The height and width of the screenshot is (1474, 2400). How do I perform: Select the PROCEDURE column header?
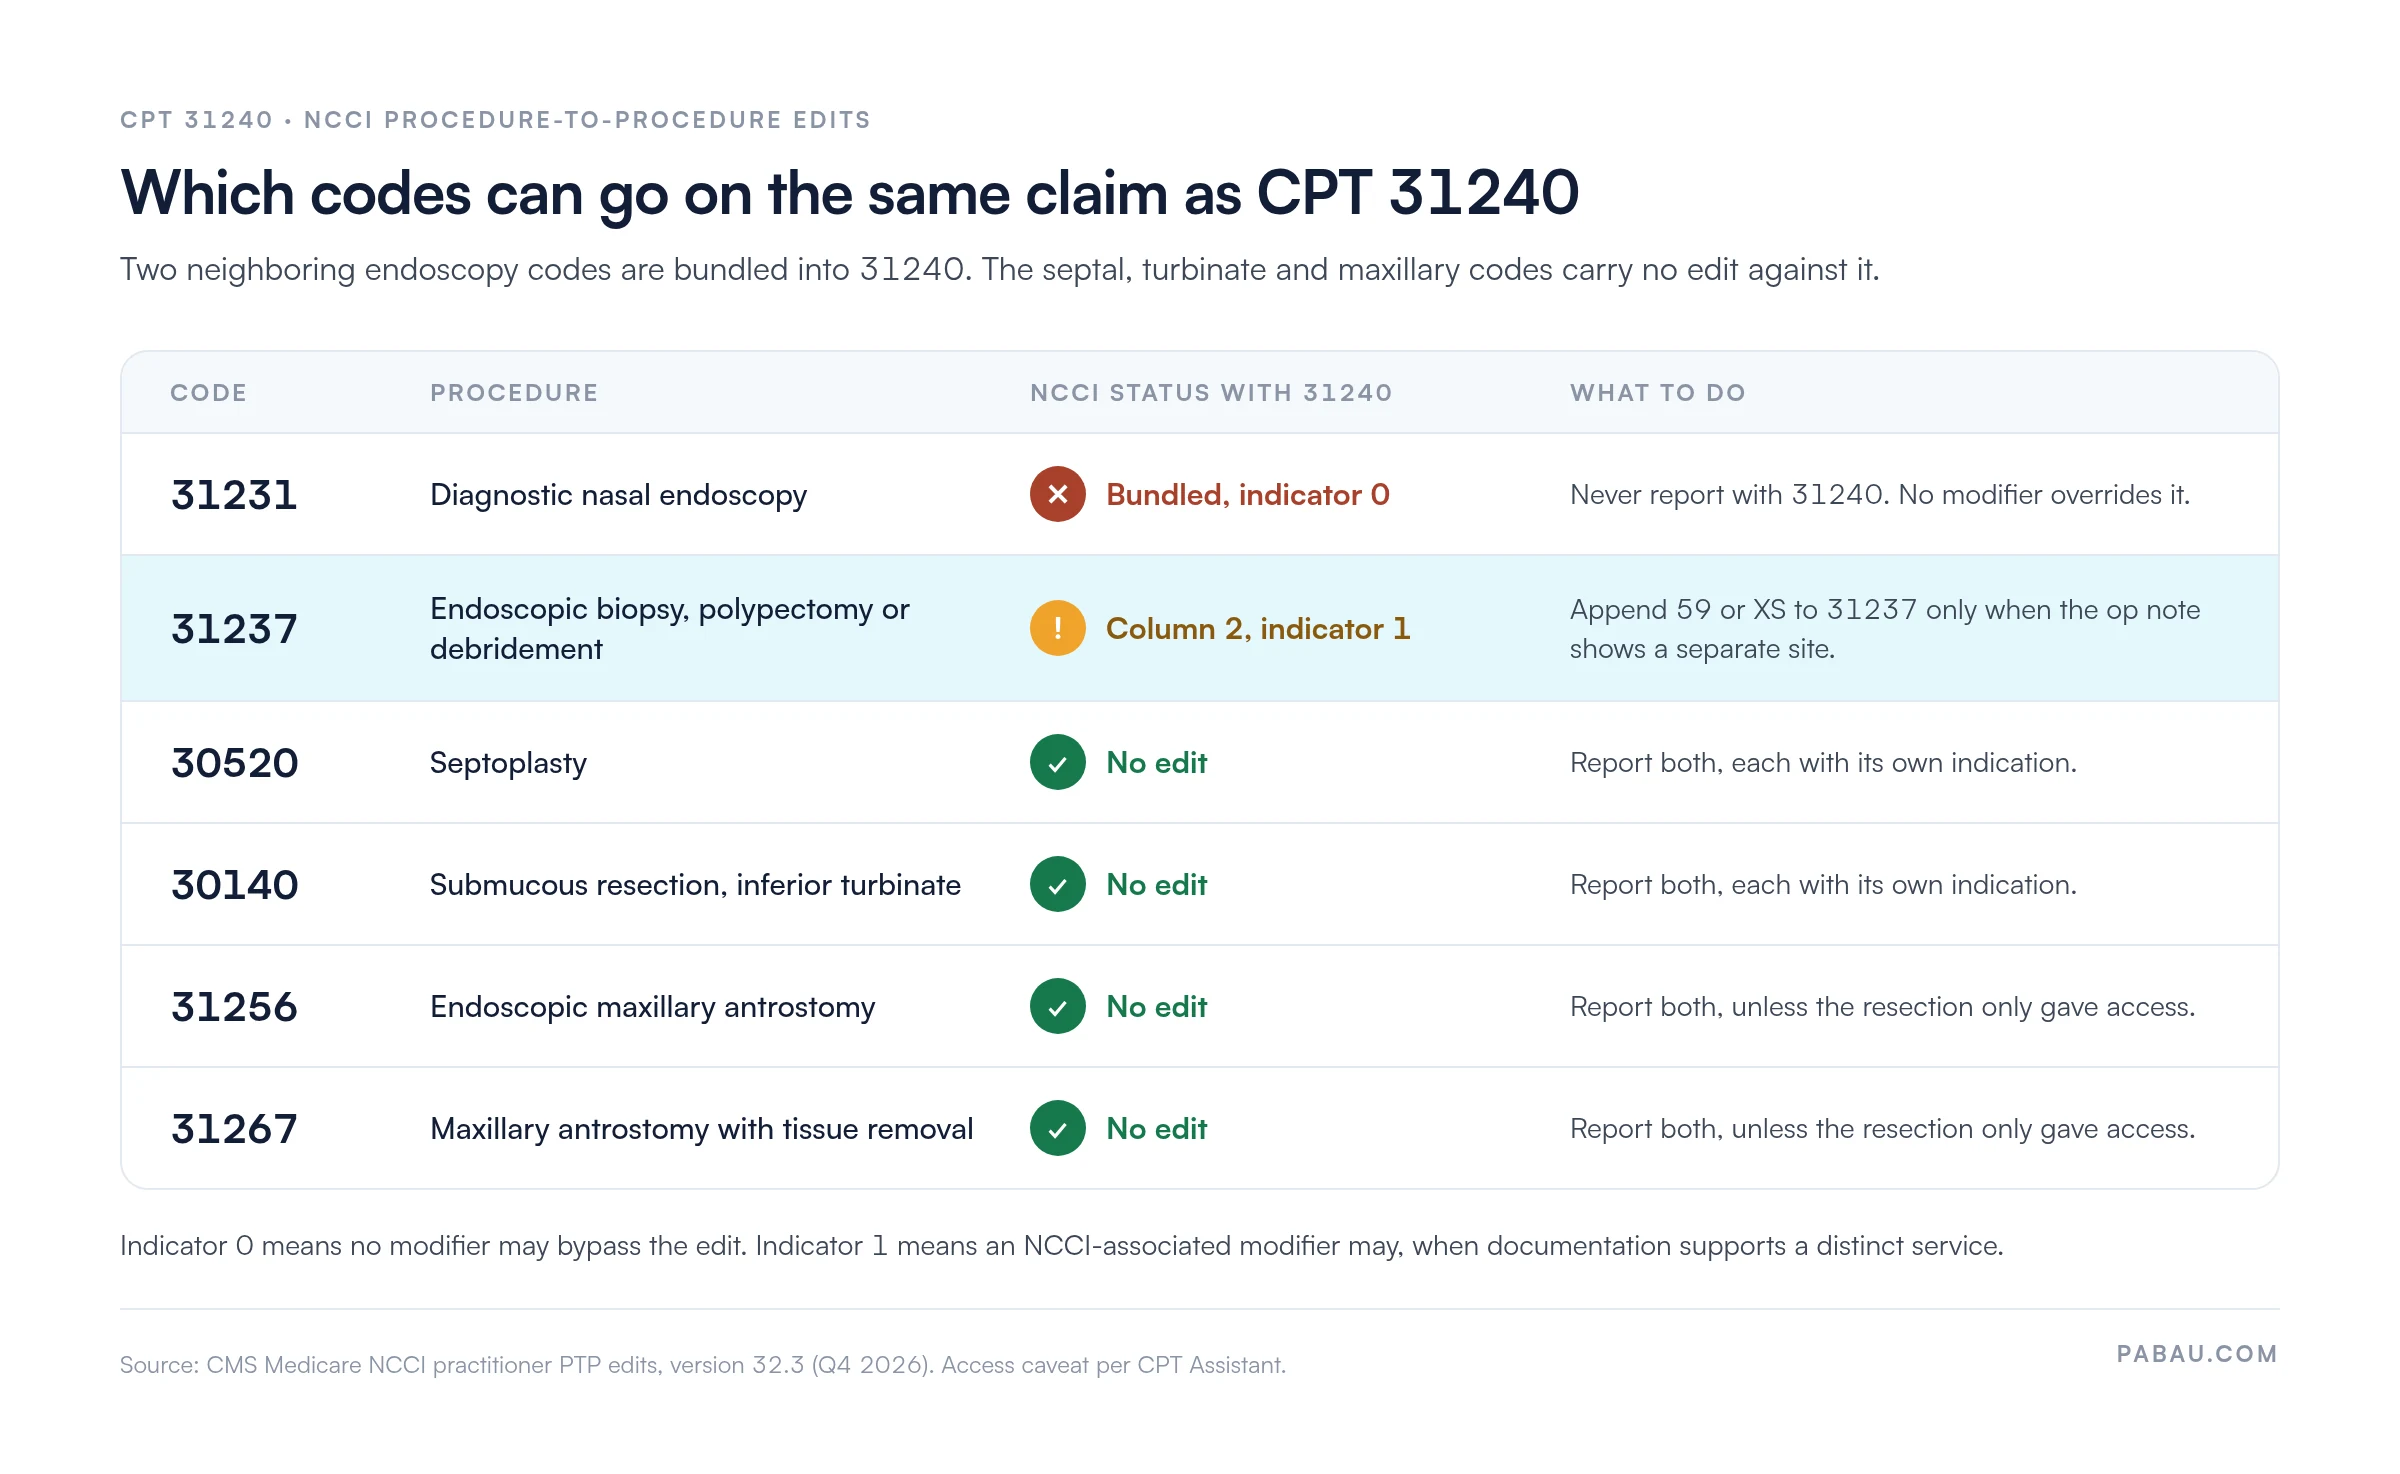click(x=514, y=393)
